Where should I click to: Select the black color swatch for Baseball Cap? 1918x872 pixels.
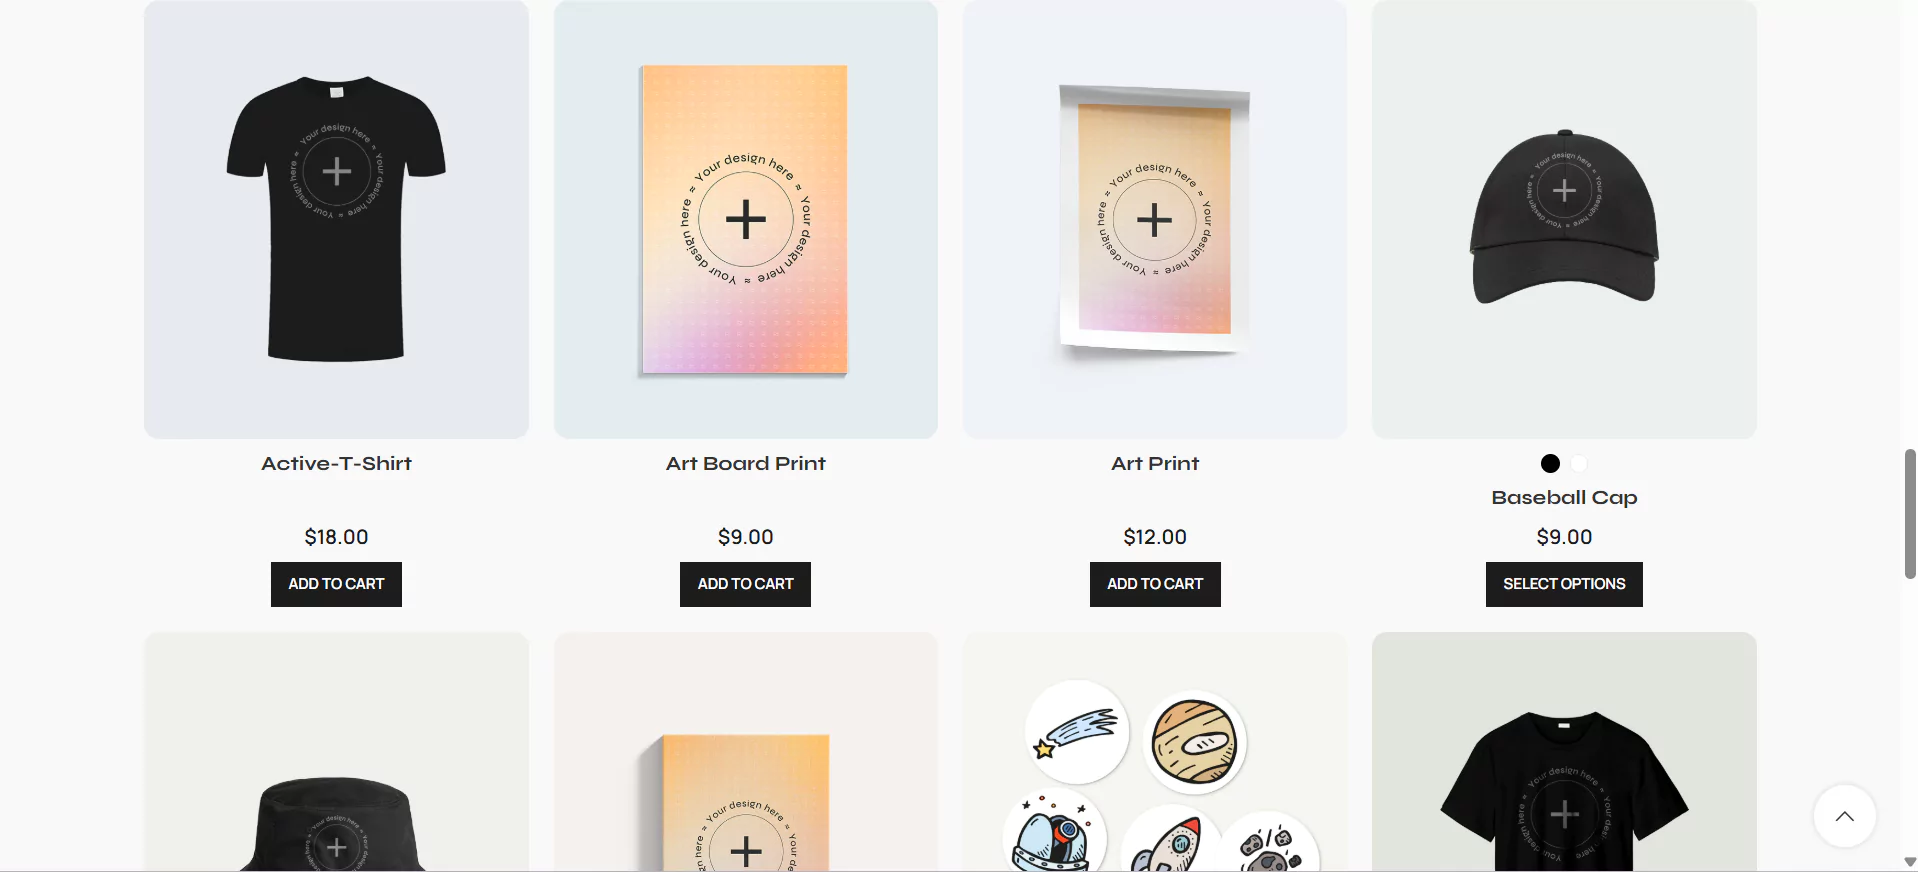[1550, 463]
